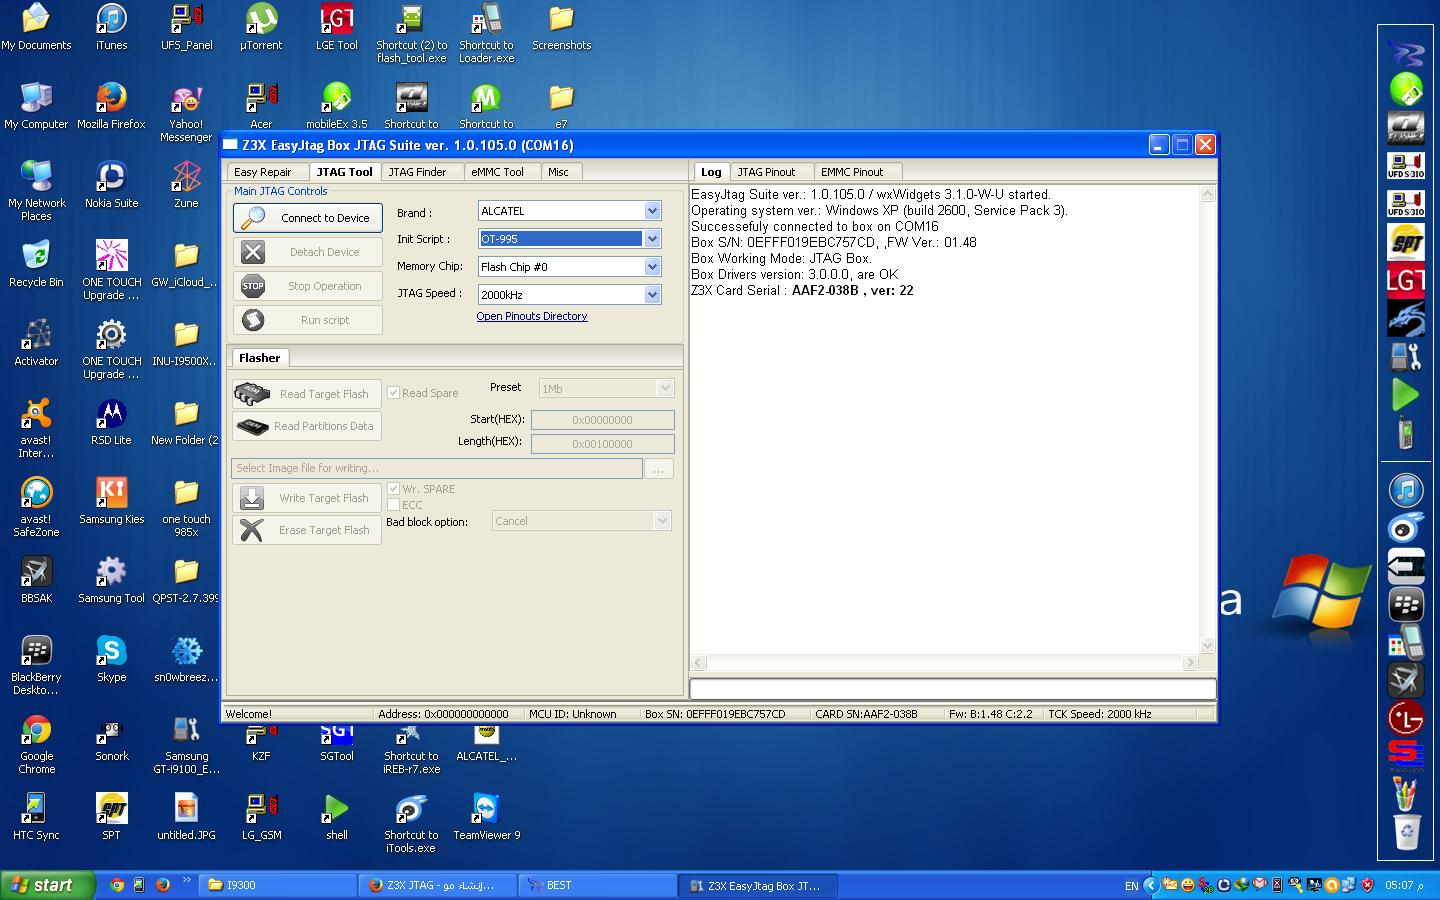Open Nokia Suite desktop icon
The height and width of the screenshot is (900, 1440).
coord(111,186)
